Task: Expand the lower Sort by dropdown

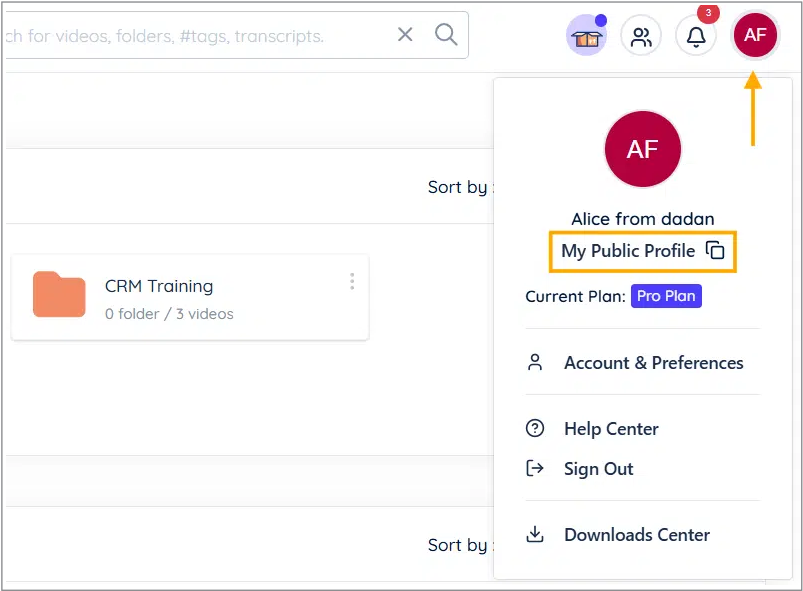Action: (x=459, y=545)
